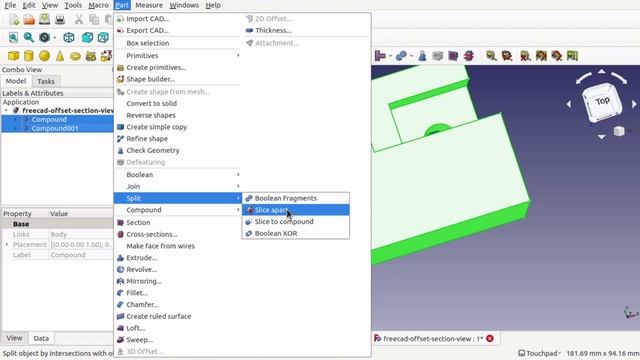Switch to top view cube icon
This screenshot has height=360, width=640.
point(103,38)
